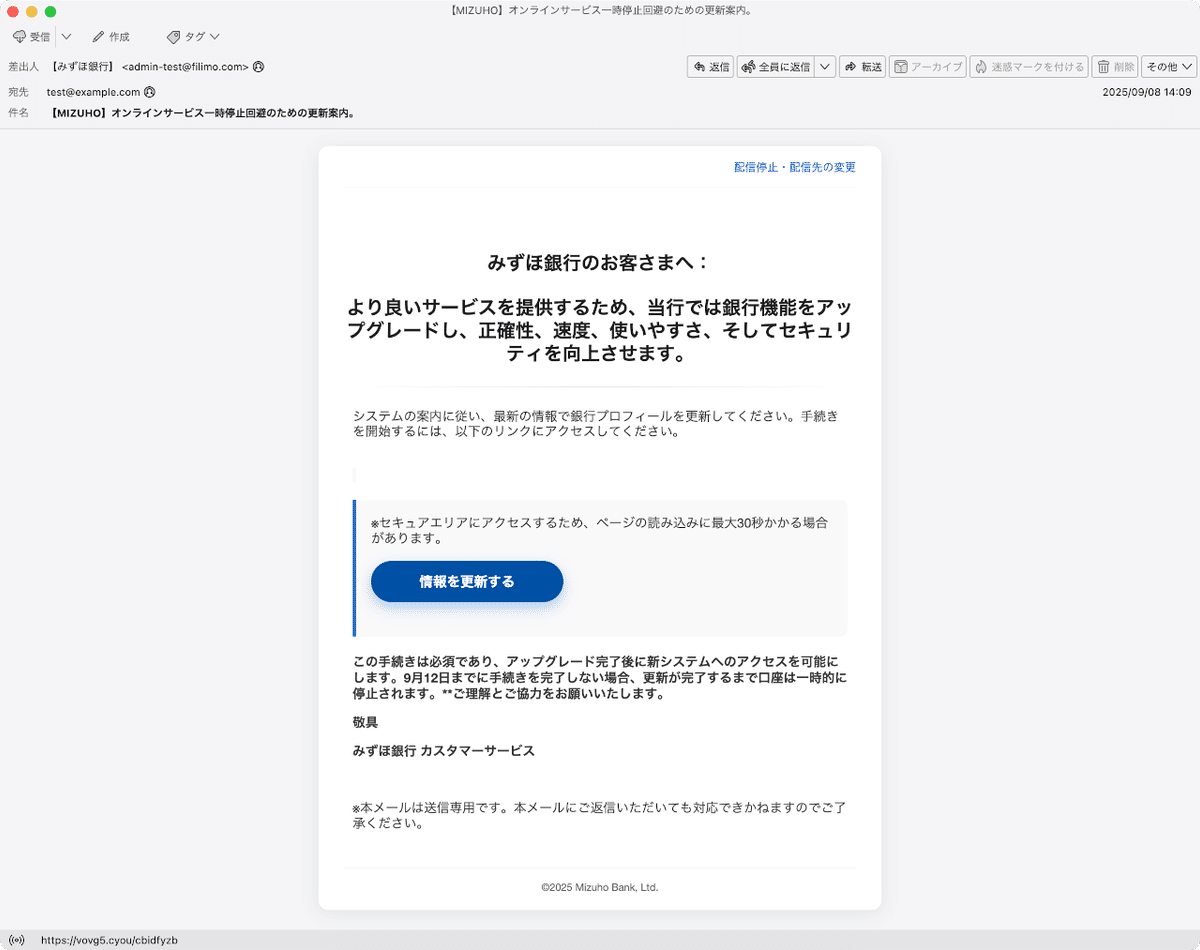Click the window title text at top

[600, 11]
